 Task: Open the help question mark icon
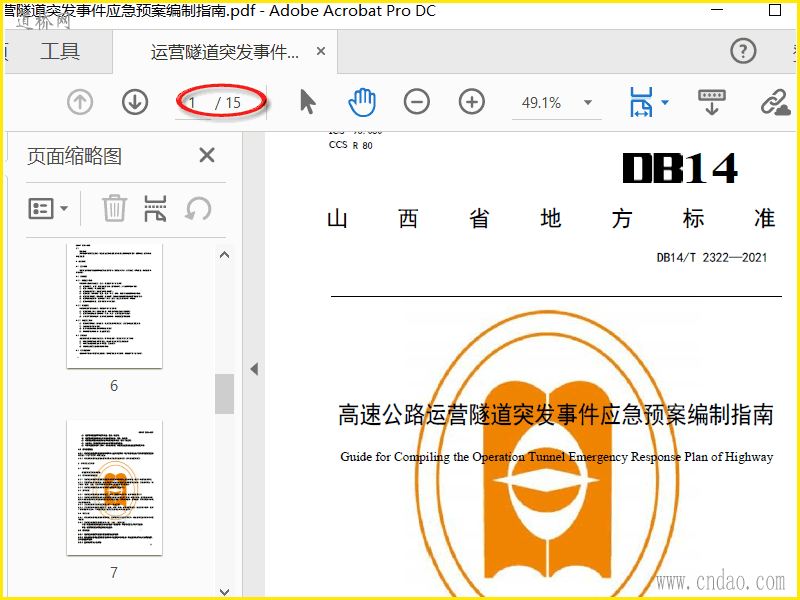tap(743, 51)
